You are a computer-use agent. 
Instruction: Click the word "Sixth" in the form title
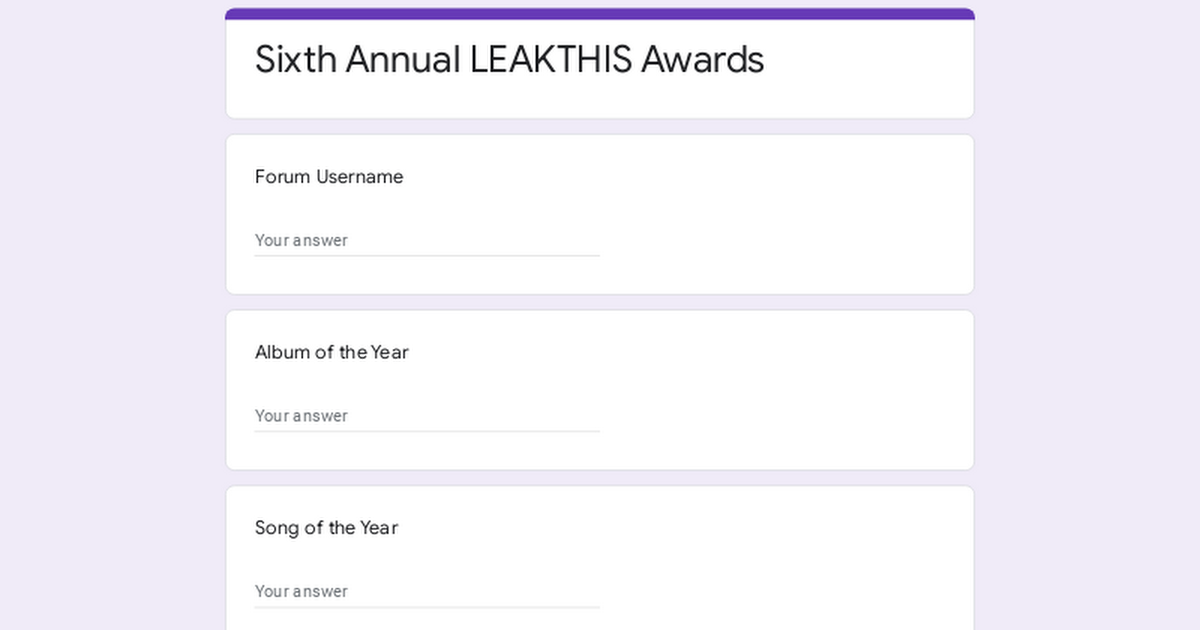coord(296,60)
